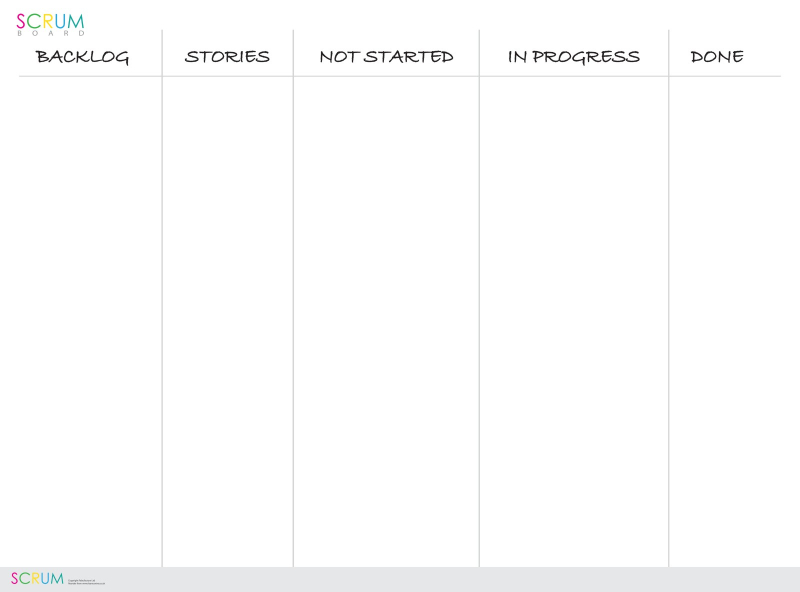Click the yellow R in the top SCRUM logo
This screenshot has height=592, width=800.
coord(44,21)
